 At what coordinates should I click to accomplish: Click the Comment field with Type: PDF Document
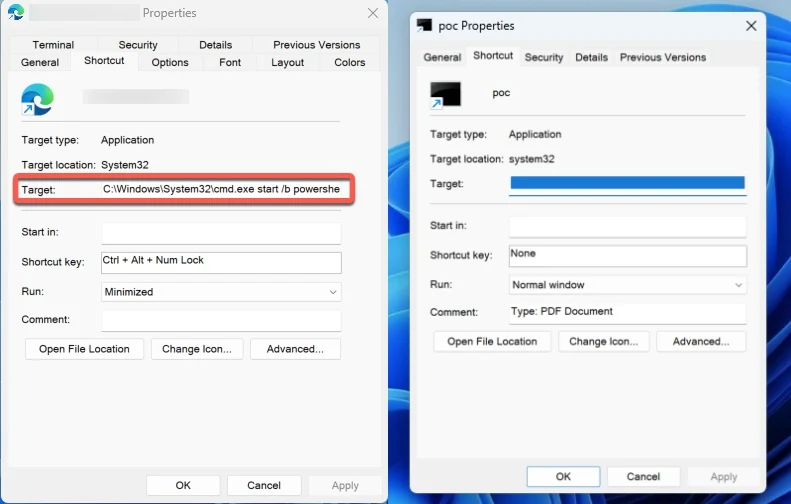tap(627, 313)
